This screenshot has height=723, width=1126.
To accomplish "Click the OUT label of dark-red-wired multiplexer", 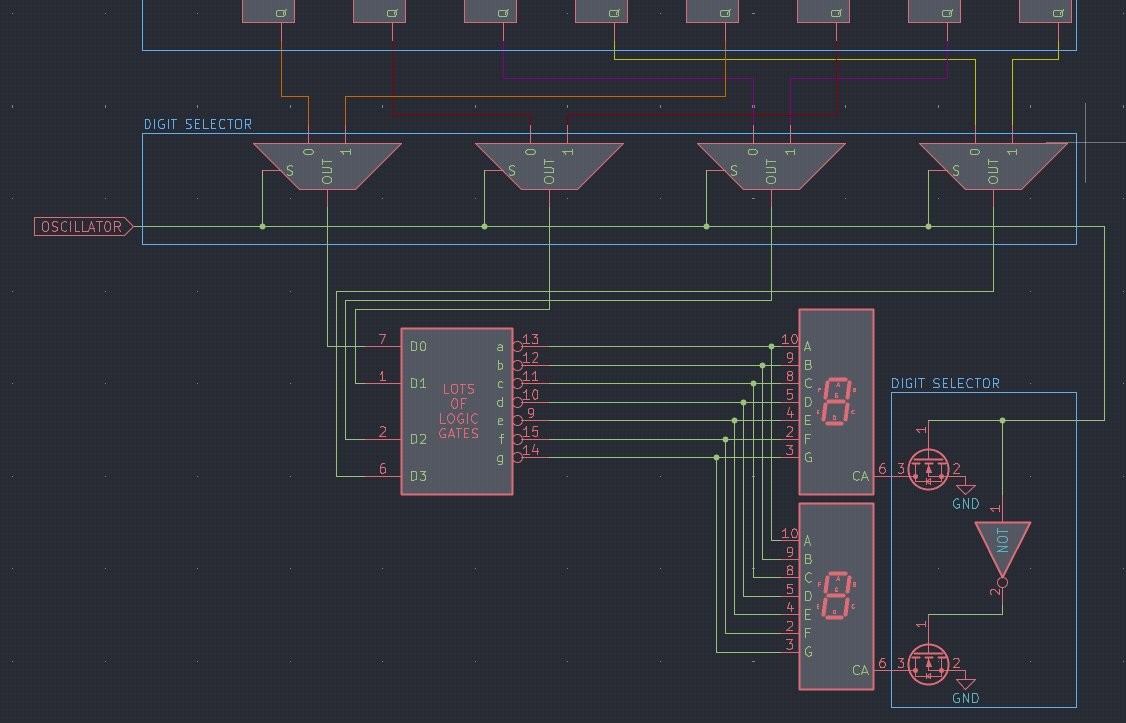I will (549, 172).
